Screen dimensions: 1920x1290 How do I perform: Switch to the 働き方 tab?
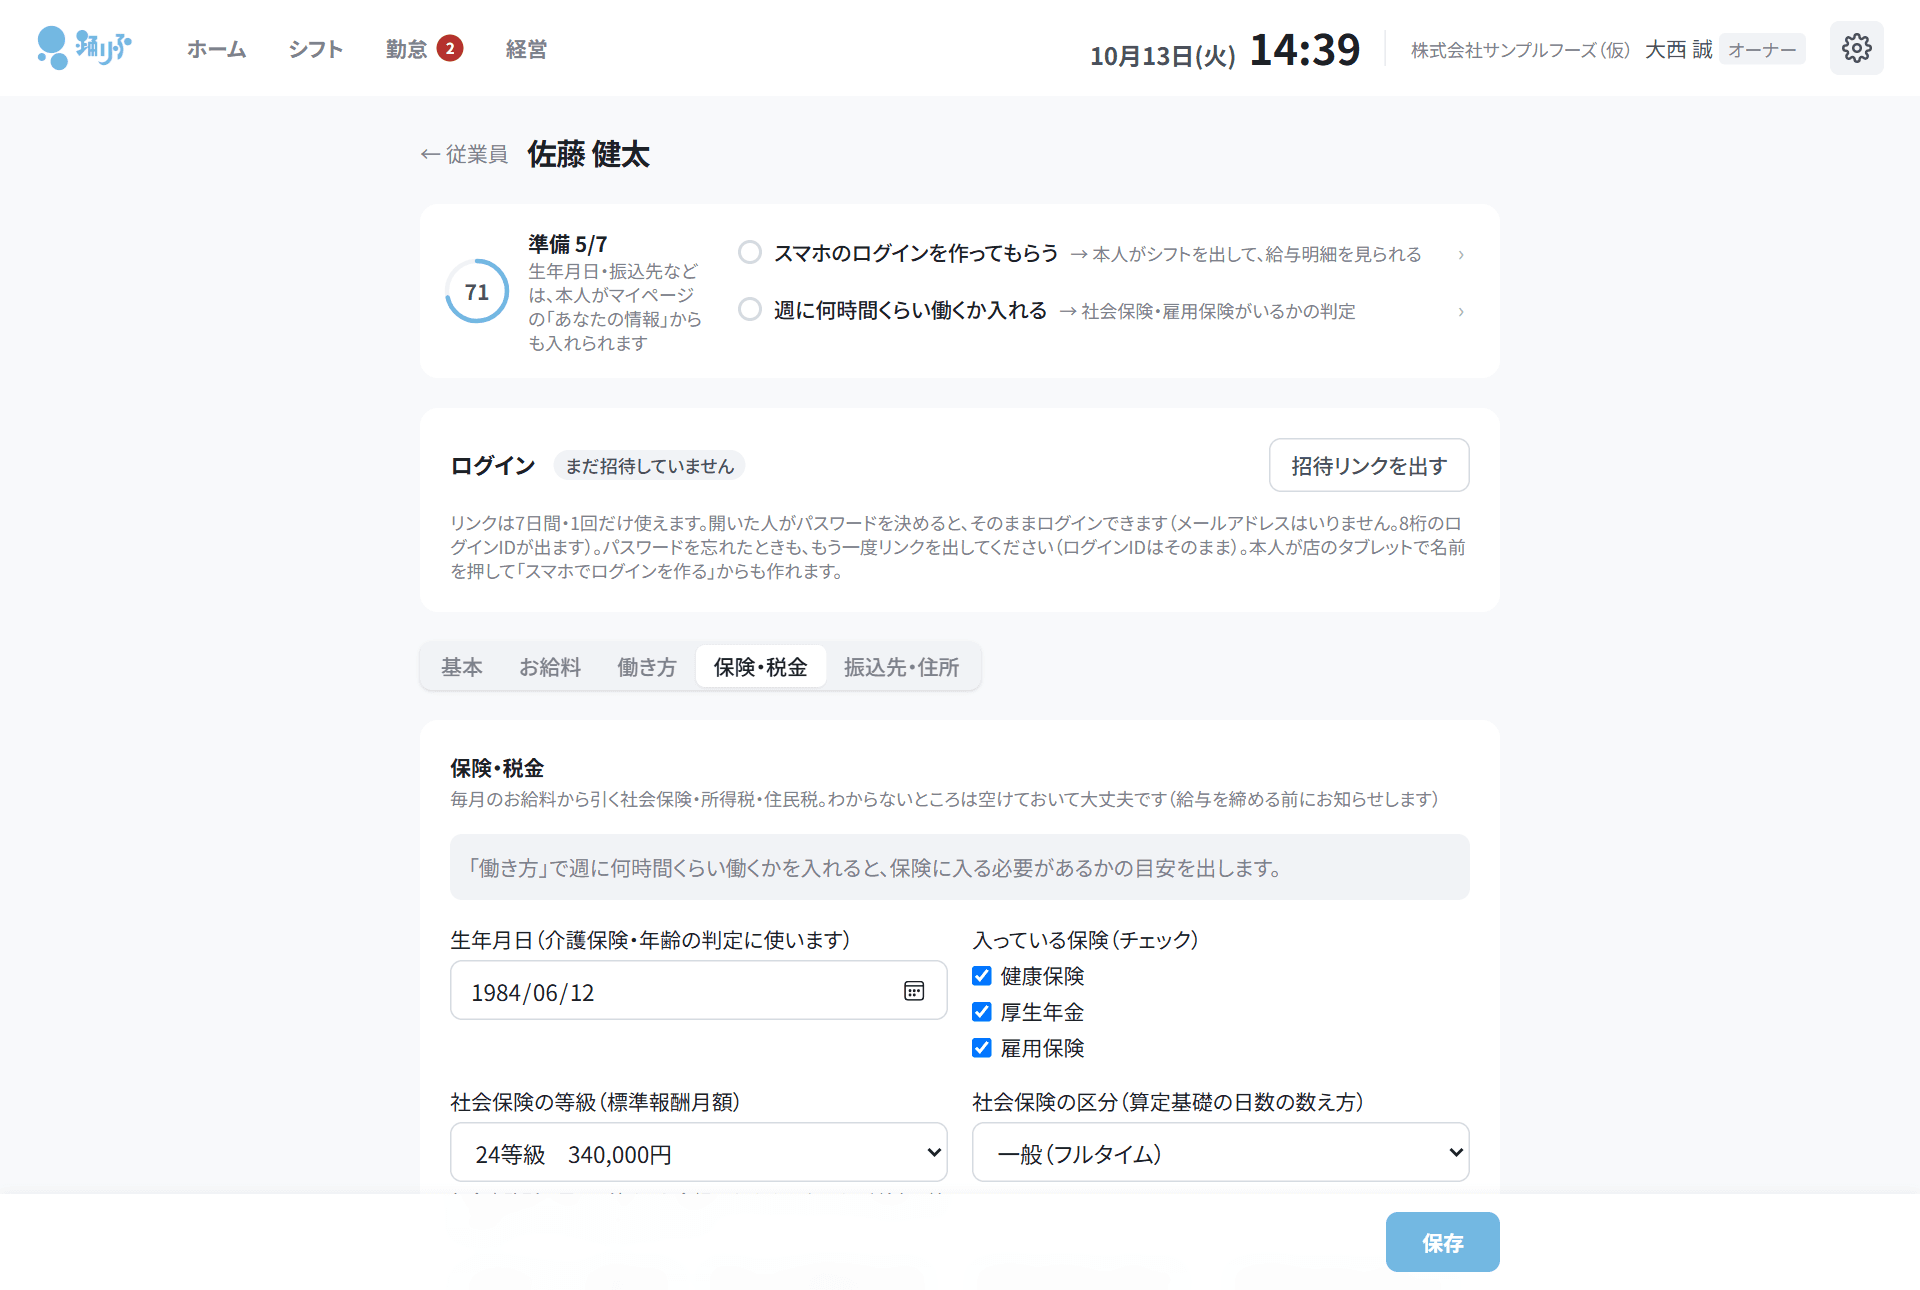pyautogui.click(x=647, y=667)
